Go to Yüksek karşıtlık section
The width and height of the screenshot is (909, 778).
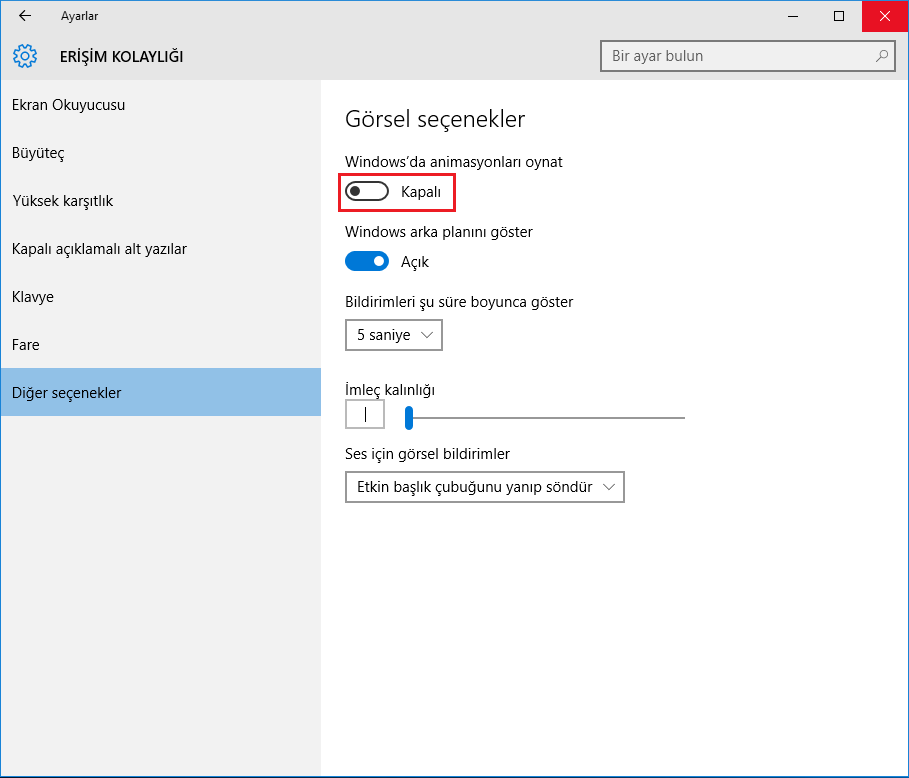click(x=62, y=201)
